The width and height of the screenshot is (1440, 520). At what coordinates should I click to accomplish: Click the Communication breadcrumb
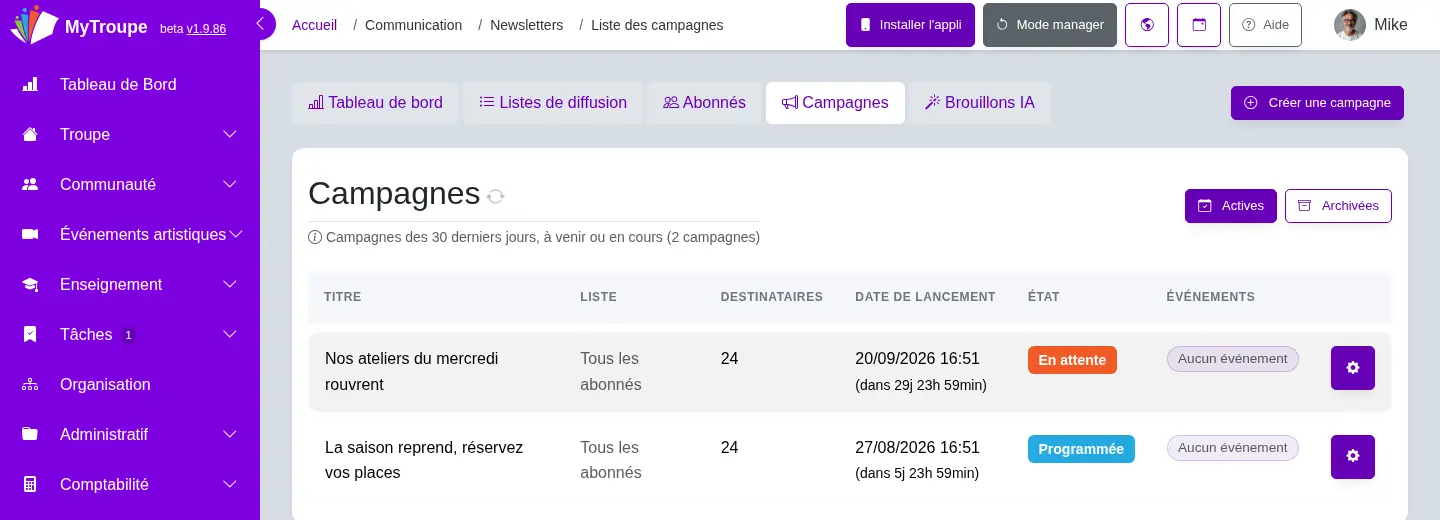pos(413,25)
